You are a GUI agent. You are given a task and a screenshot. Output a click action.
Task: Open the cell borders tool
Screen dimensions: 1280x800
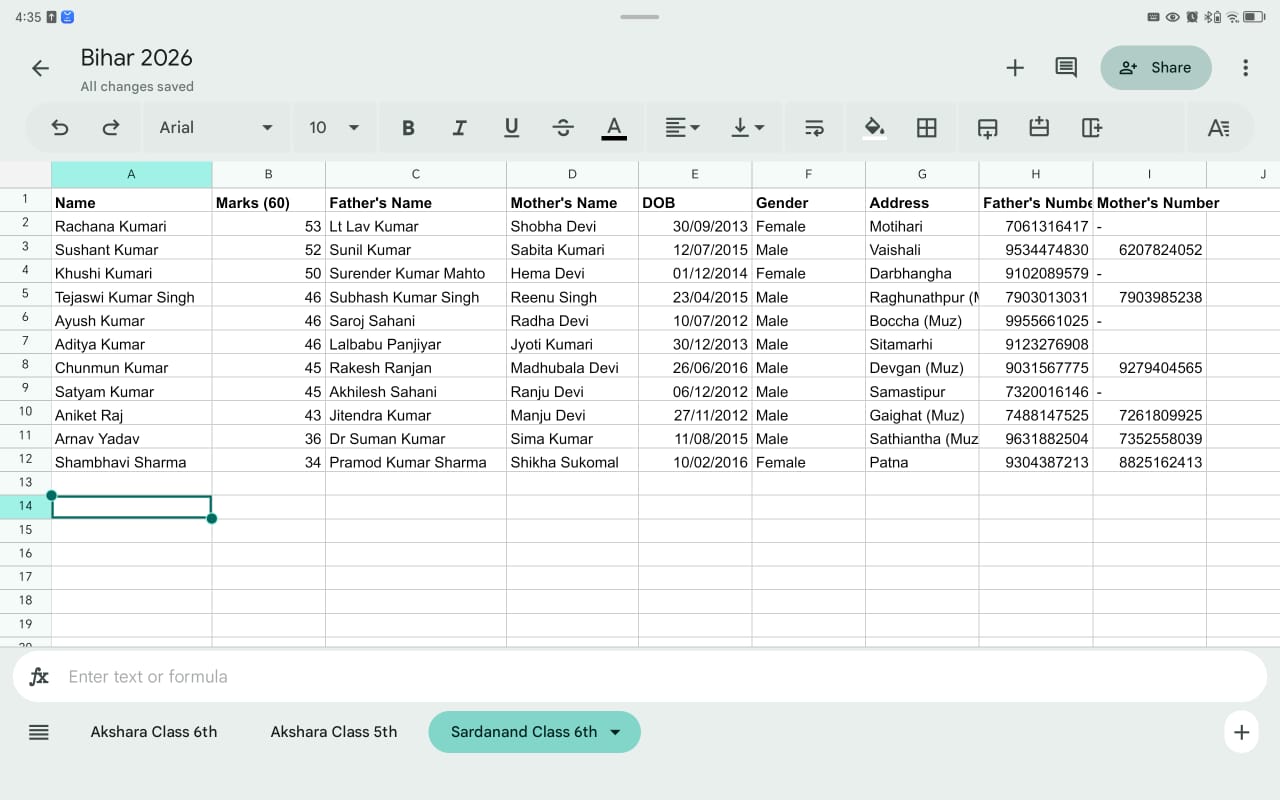[926, 127]
